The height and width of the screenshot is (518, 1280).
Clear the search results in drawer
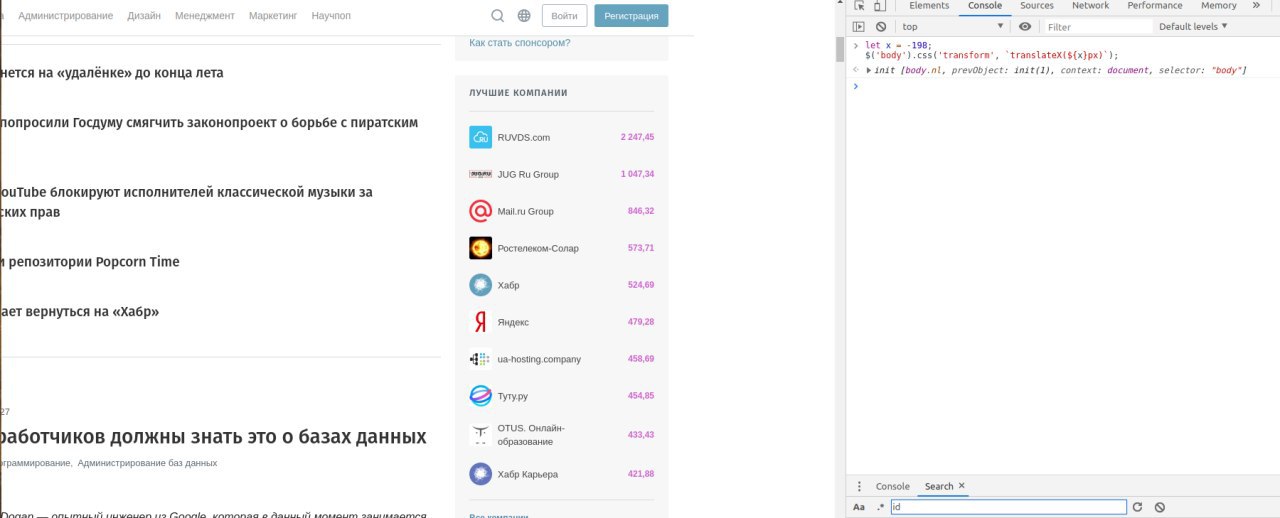tap(1160, 507)
